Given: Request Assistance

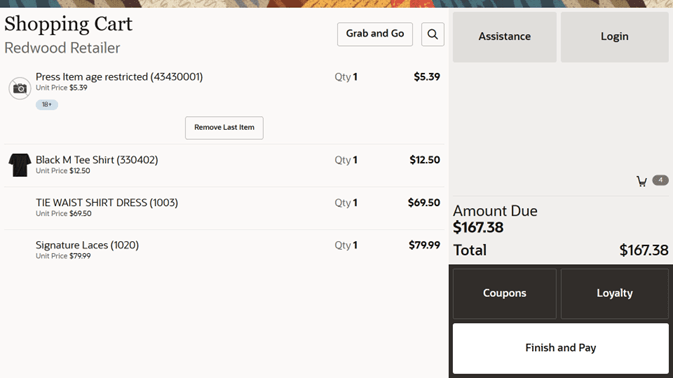Looking at the screenshot, I should point(504,37).
